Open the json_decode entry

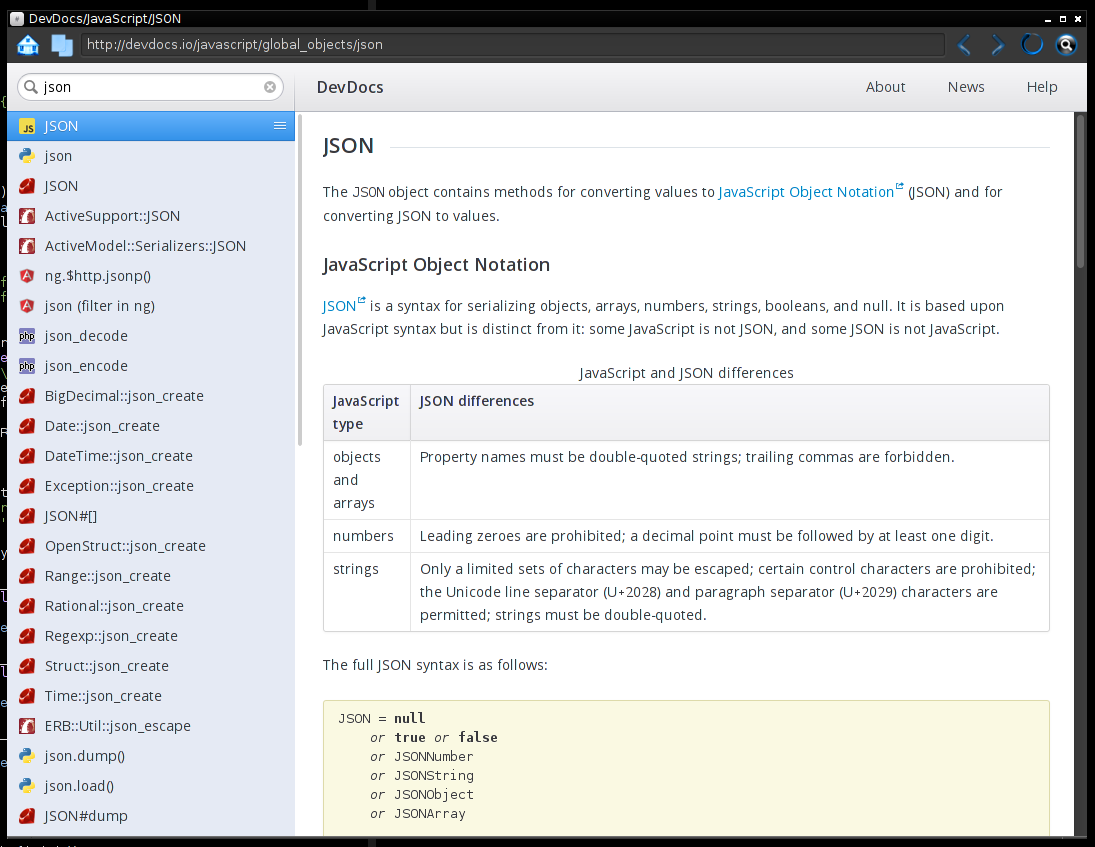tap(151, 336)
